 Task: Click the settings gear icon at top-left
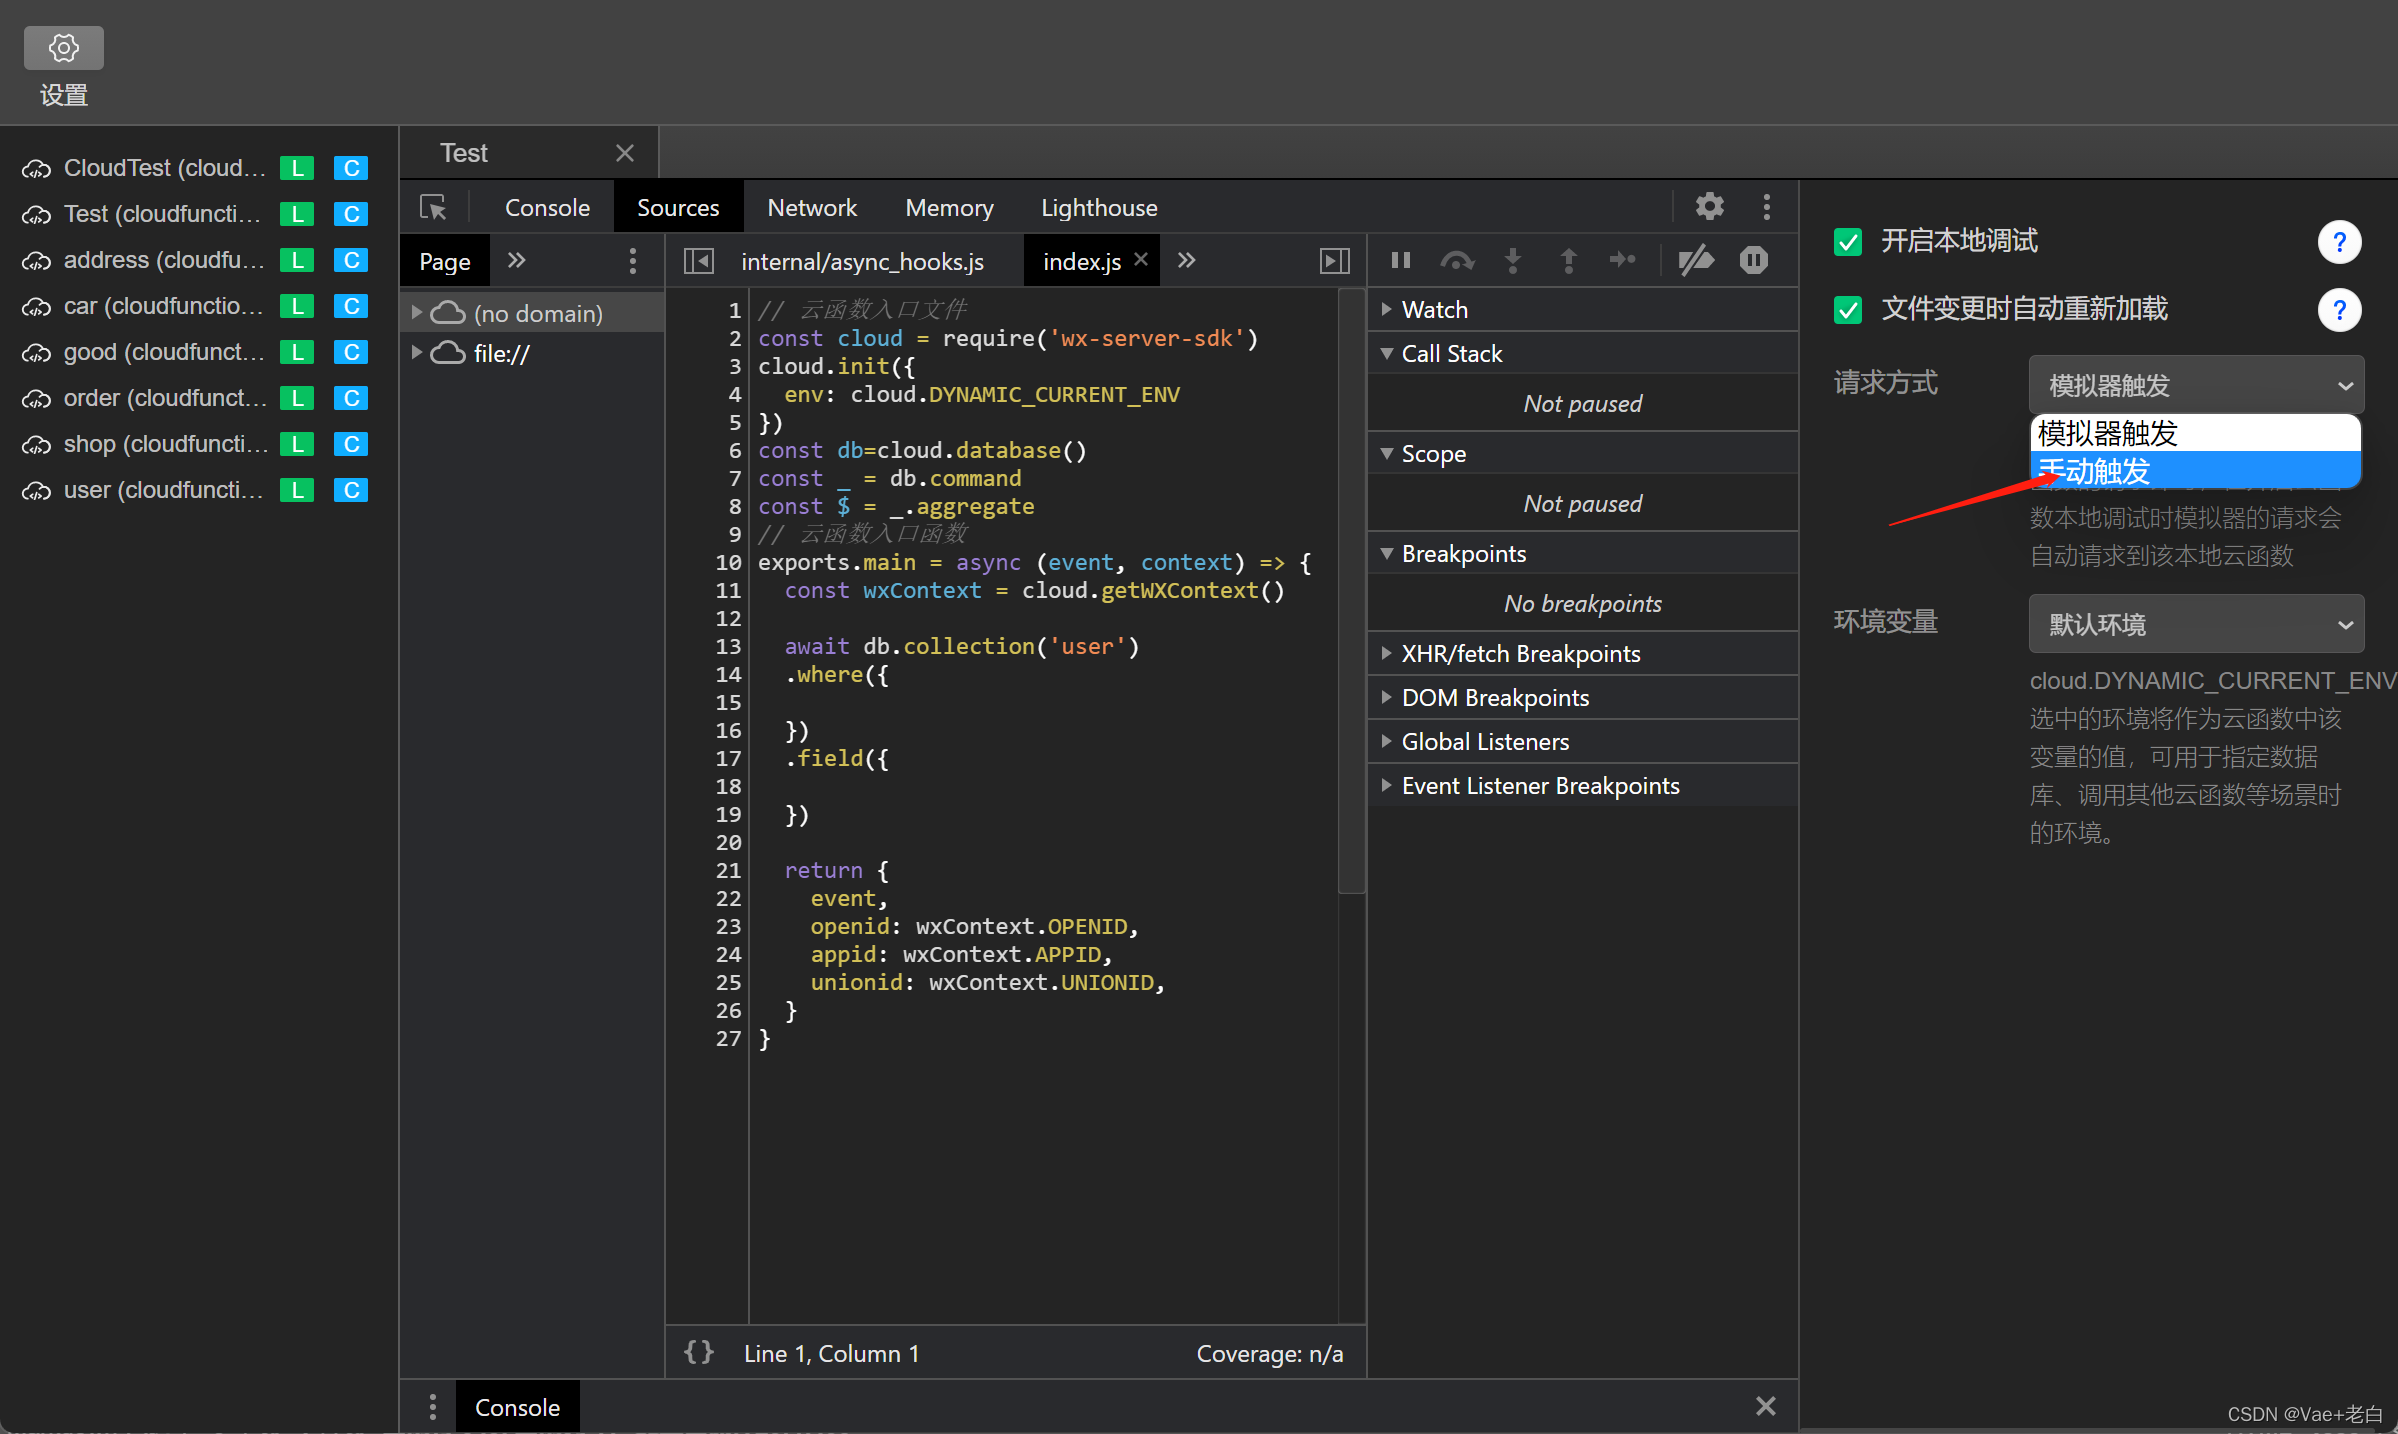tap(63, 48)
